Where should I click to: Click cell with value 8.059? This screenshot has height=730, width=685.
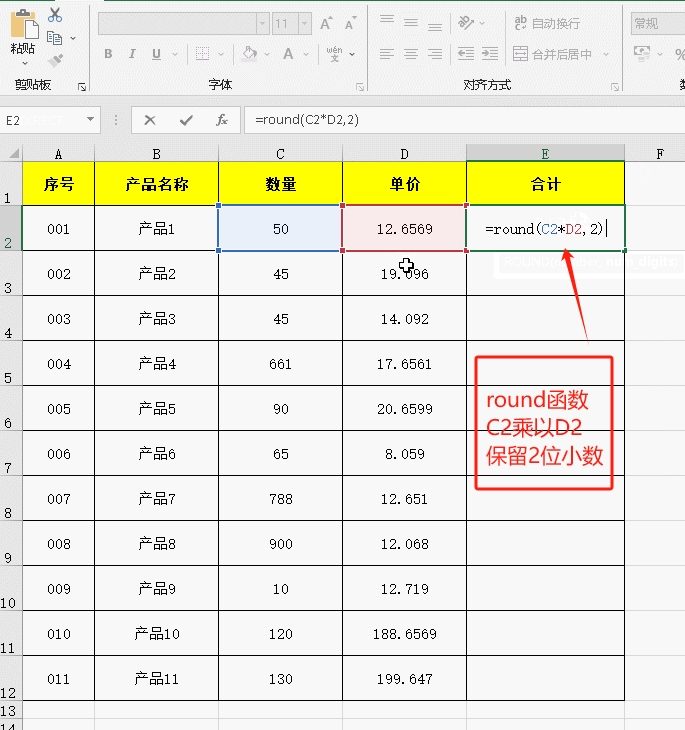(404, 454)
